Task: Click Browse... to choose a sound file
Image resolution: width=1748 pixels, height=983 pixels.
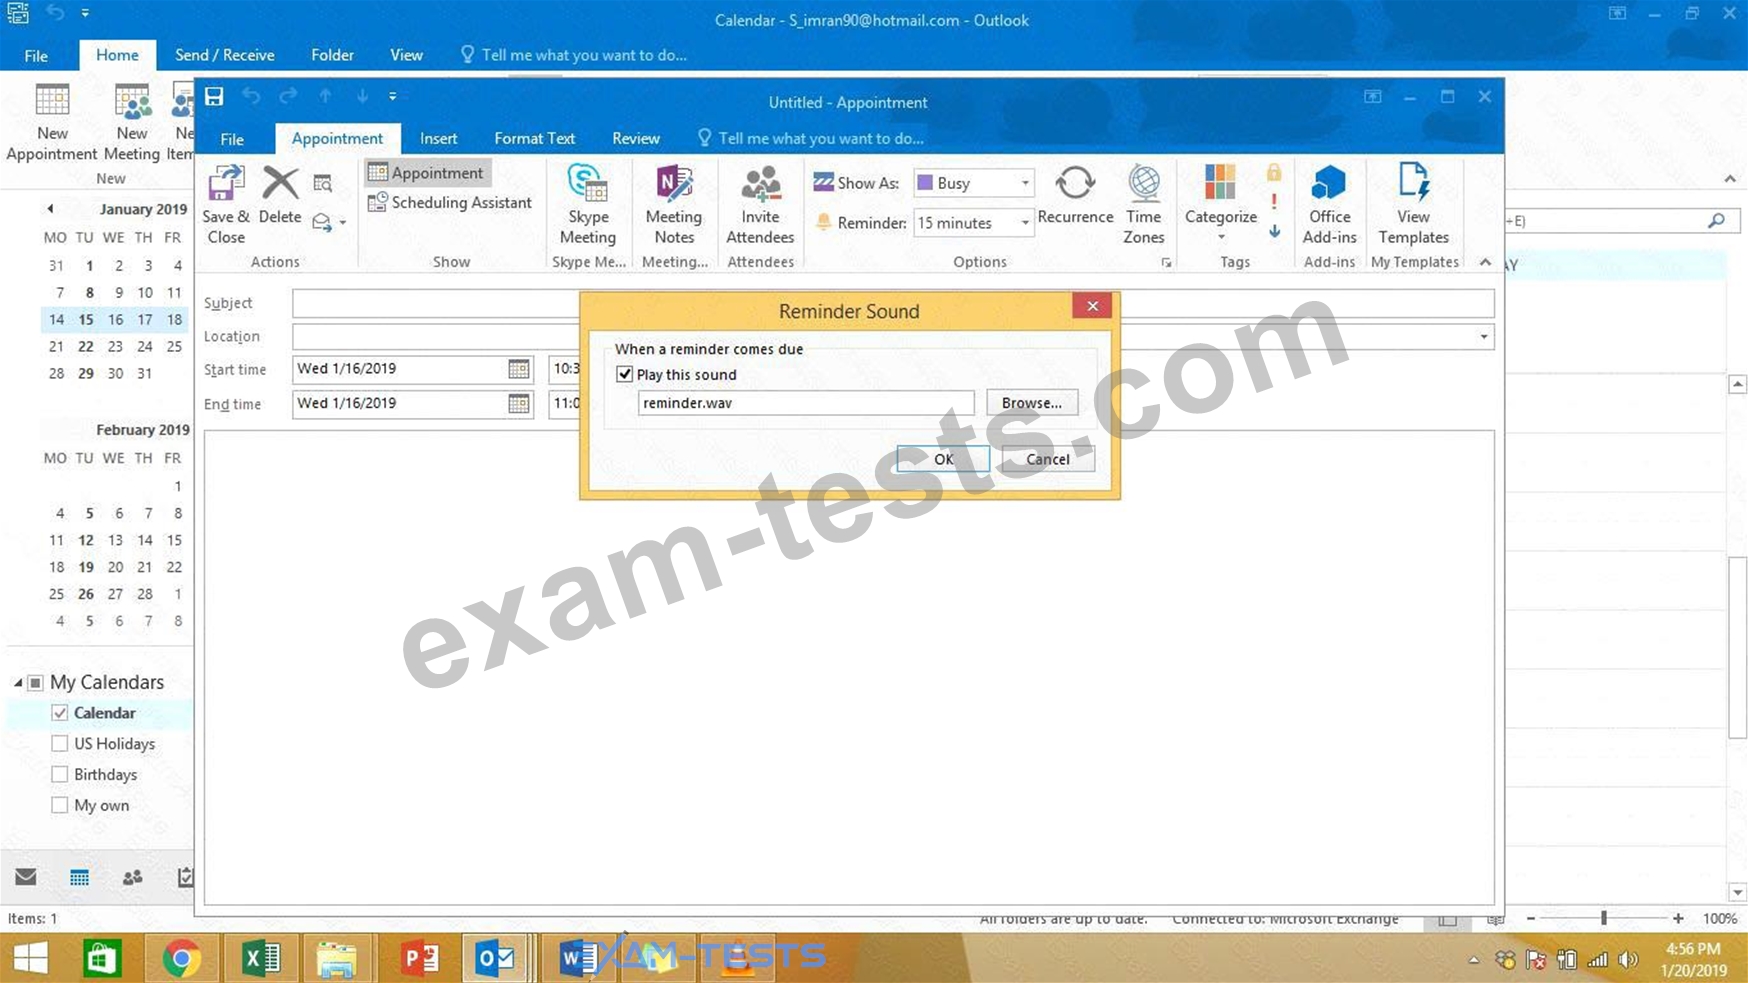Action: (1032, 403)
